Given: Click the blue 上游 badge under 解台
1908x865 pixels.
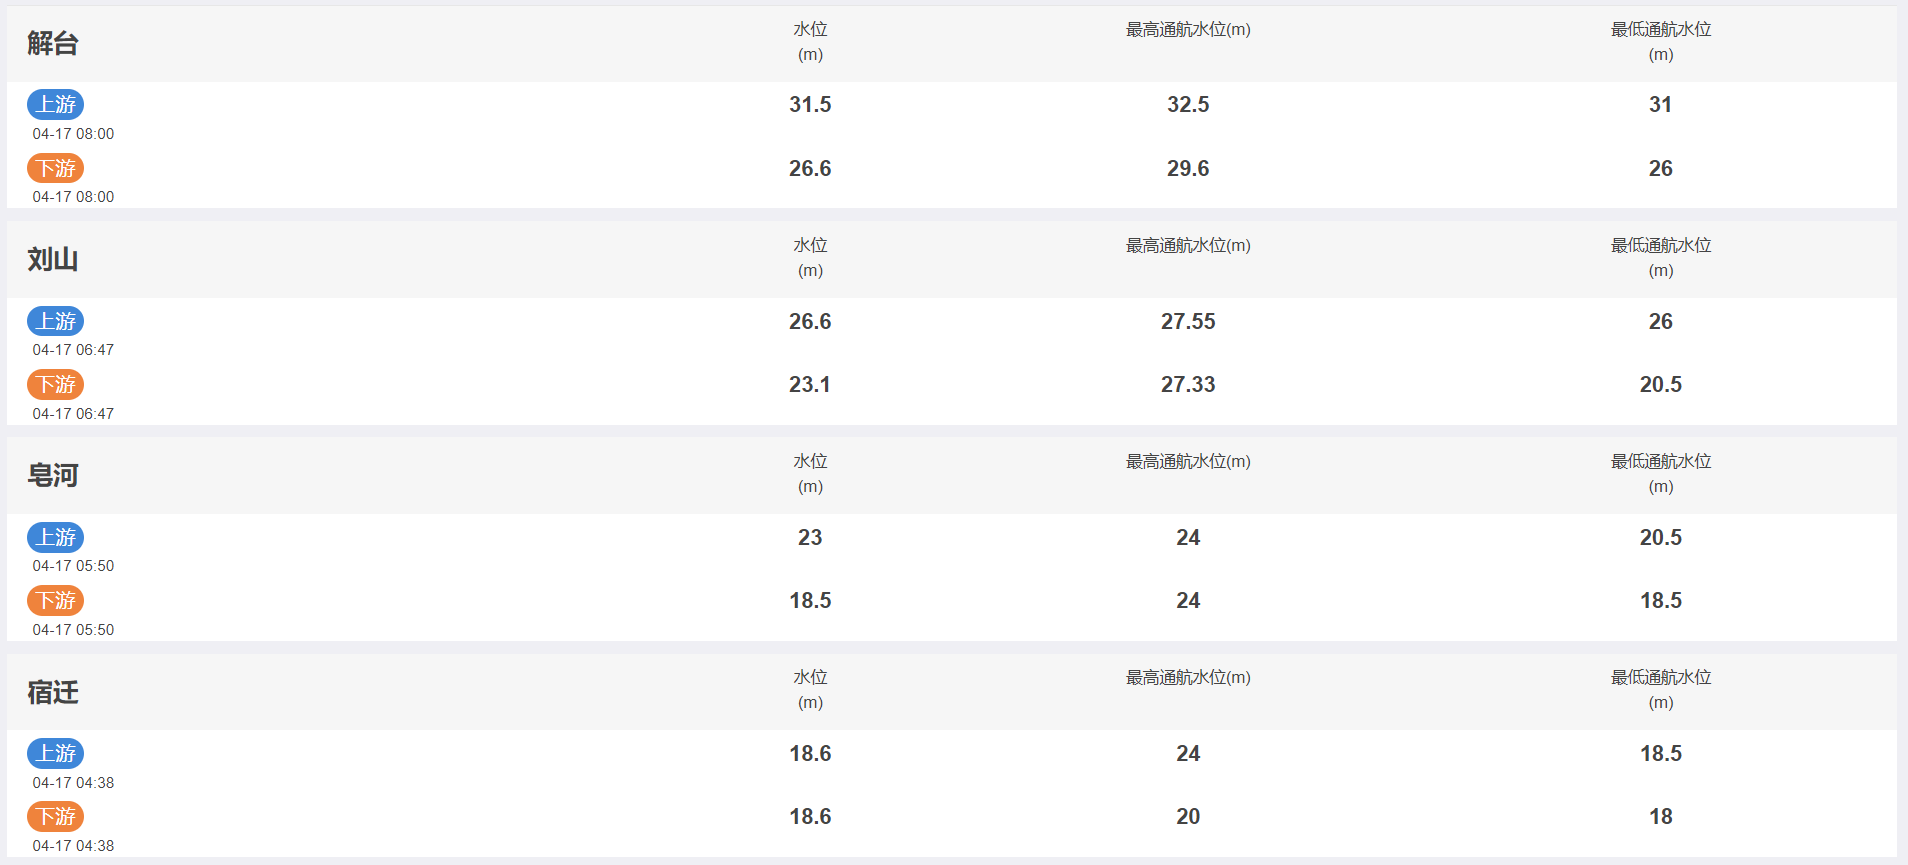Looking at the screenshot, I should 55,104.
